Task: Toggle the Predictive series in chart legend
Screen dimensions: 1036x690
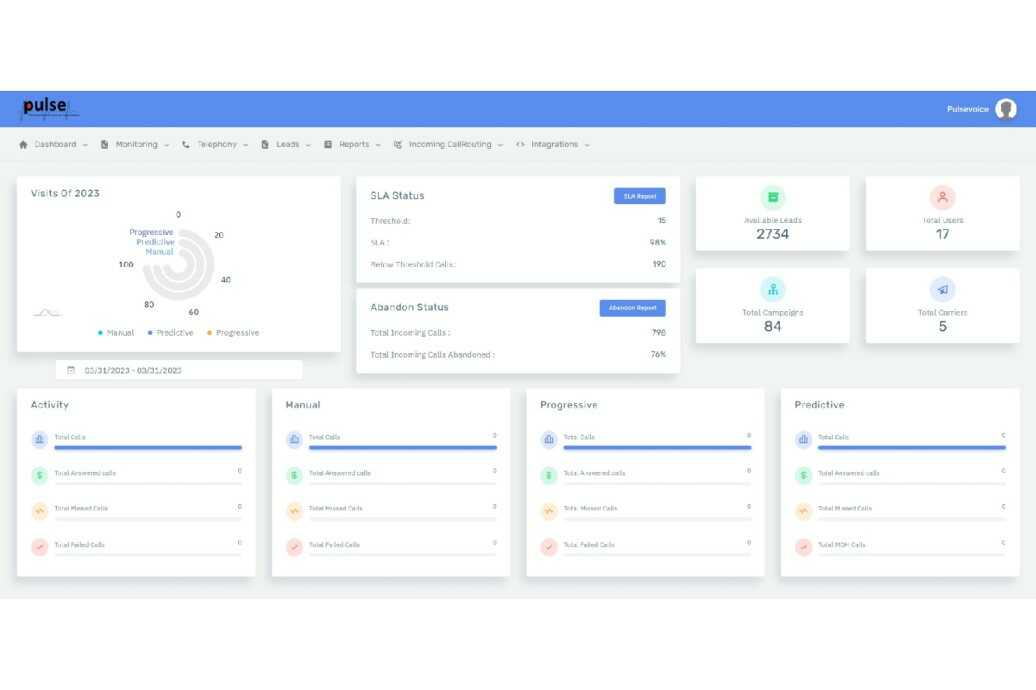Action: pos(171,332)
